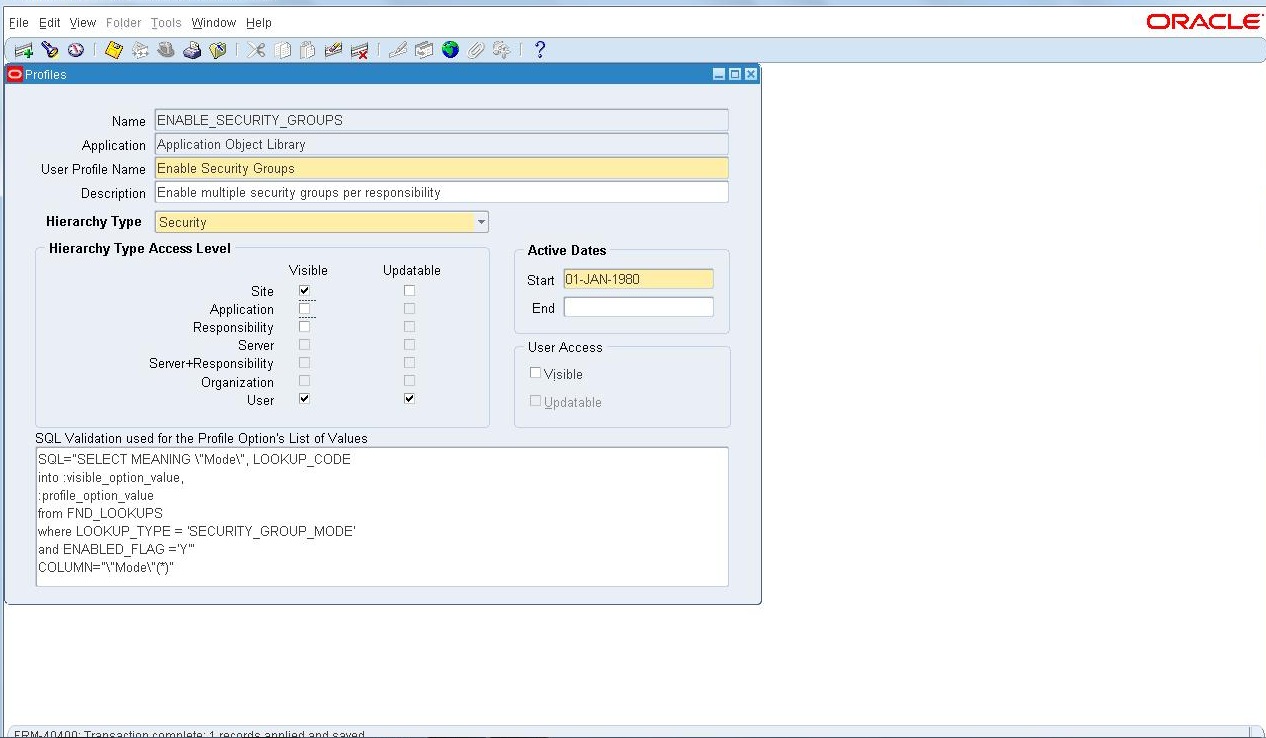Enable Application Visible checkbox

304,308
